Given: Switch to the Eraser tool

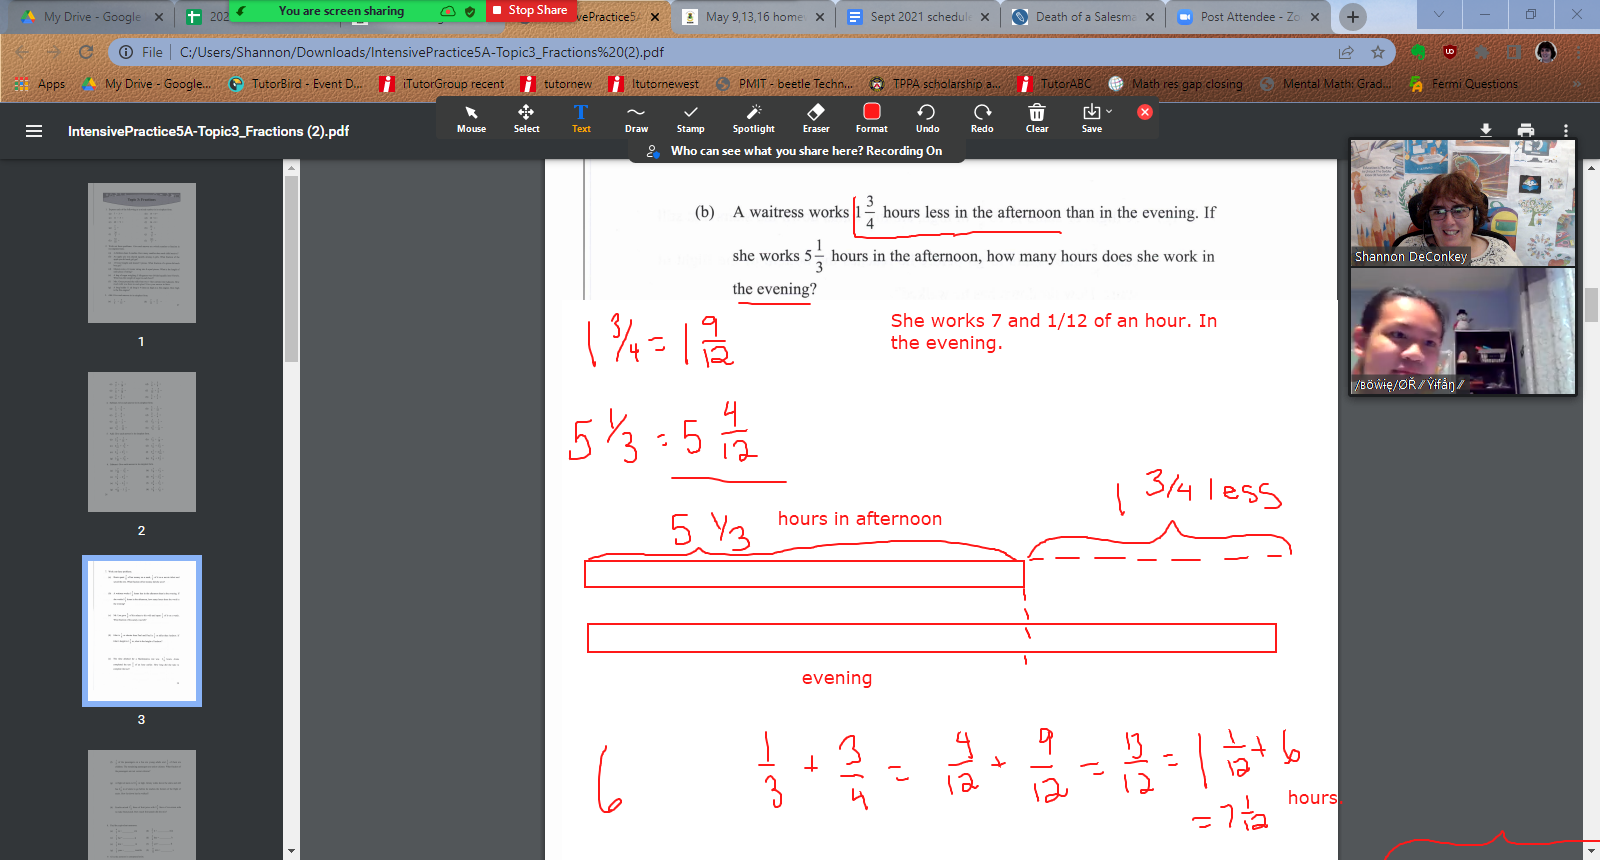Looking at the screenshot, I should pyautogui.click(x=816, y=118).
